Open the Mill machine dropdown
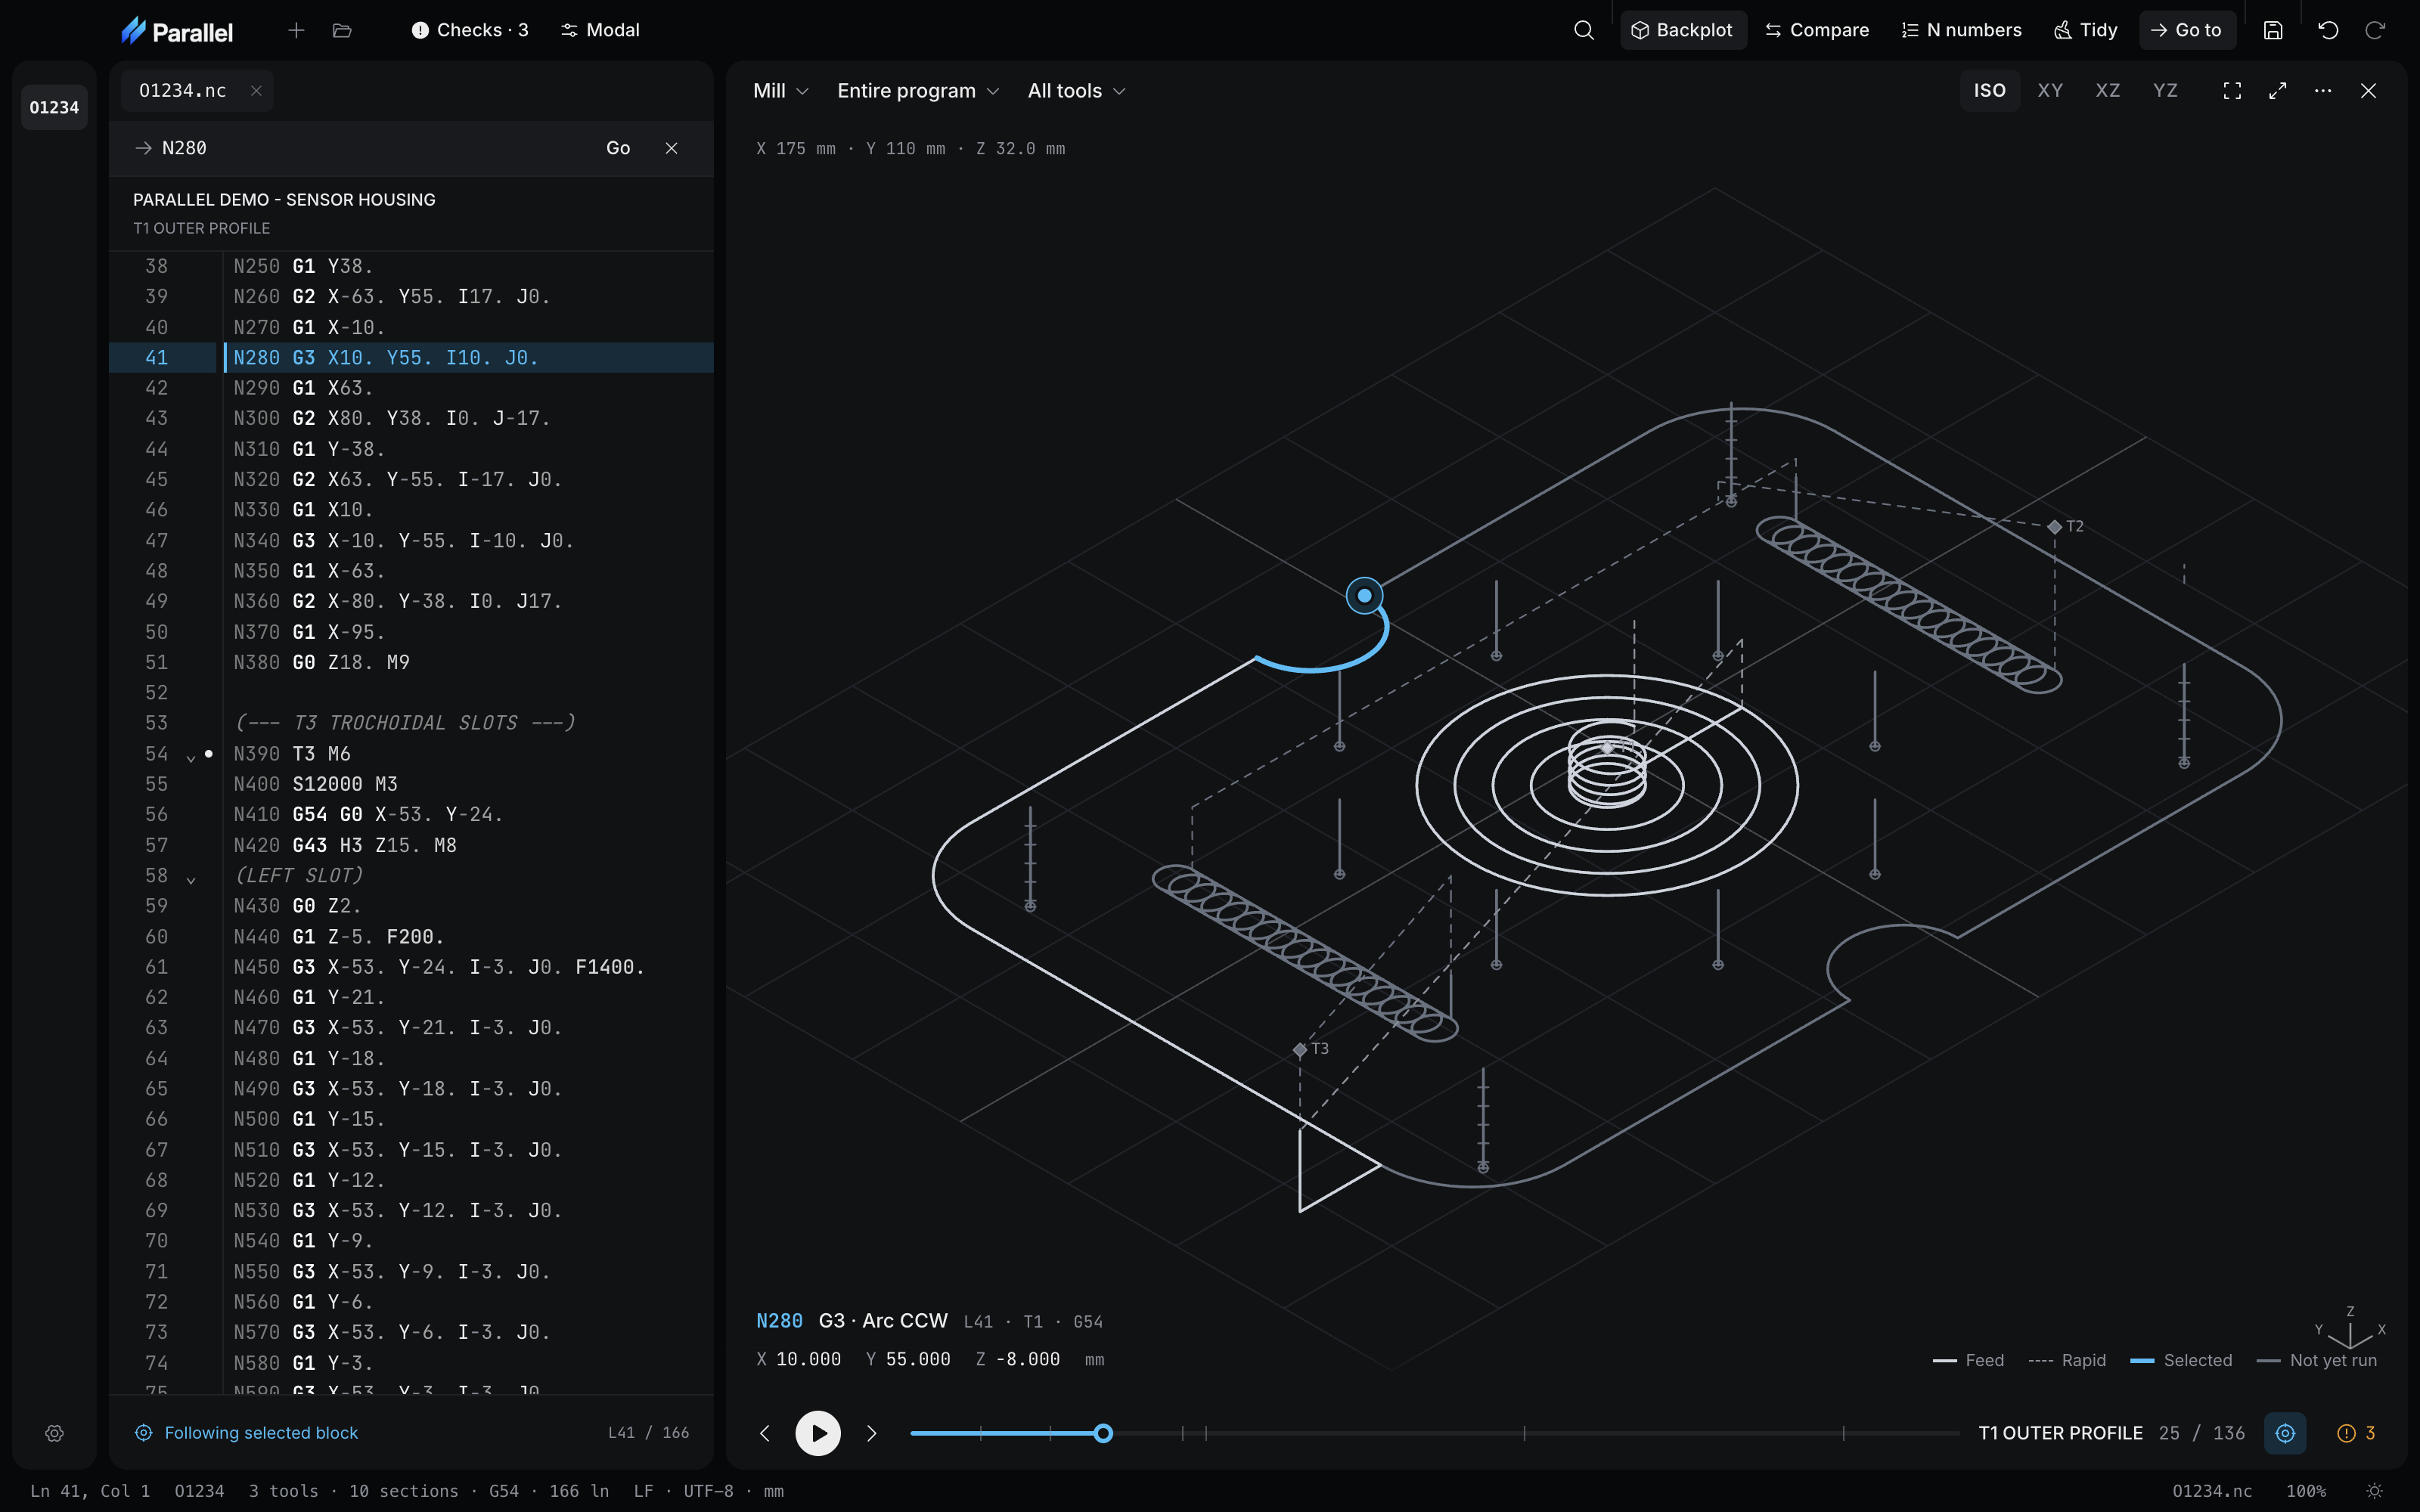This screenshot has width=2420, height=1512. [x=780, y=91]
